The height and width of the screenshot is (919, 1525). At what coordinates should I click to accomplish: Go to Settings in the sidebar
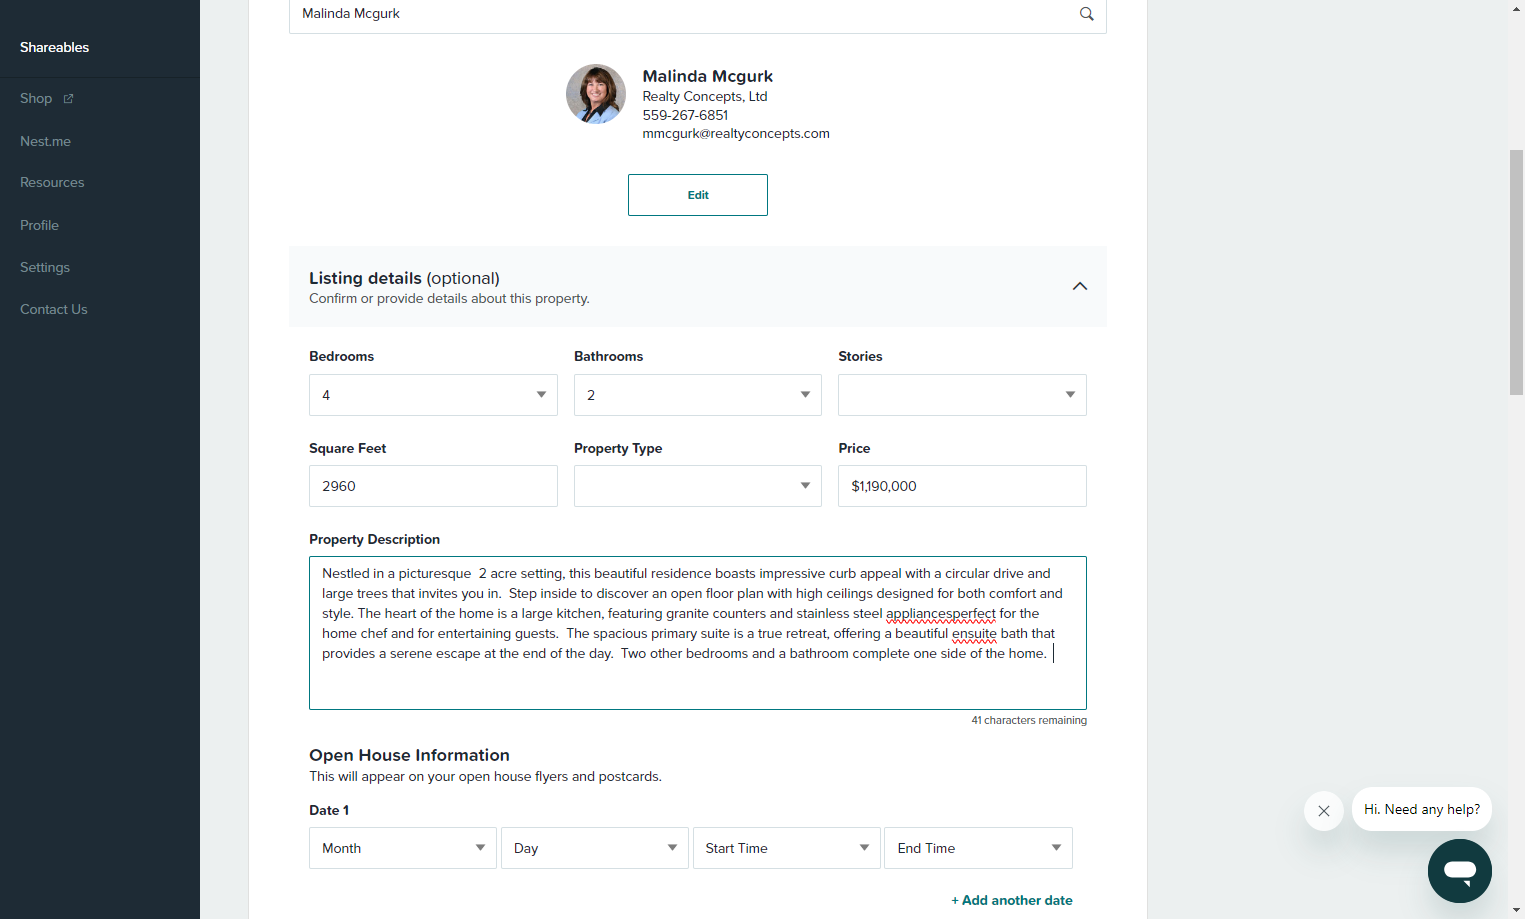[x=45, y=267]
